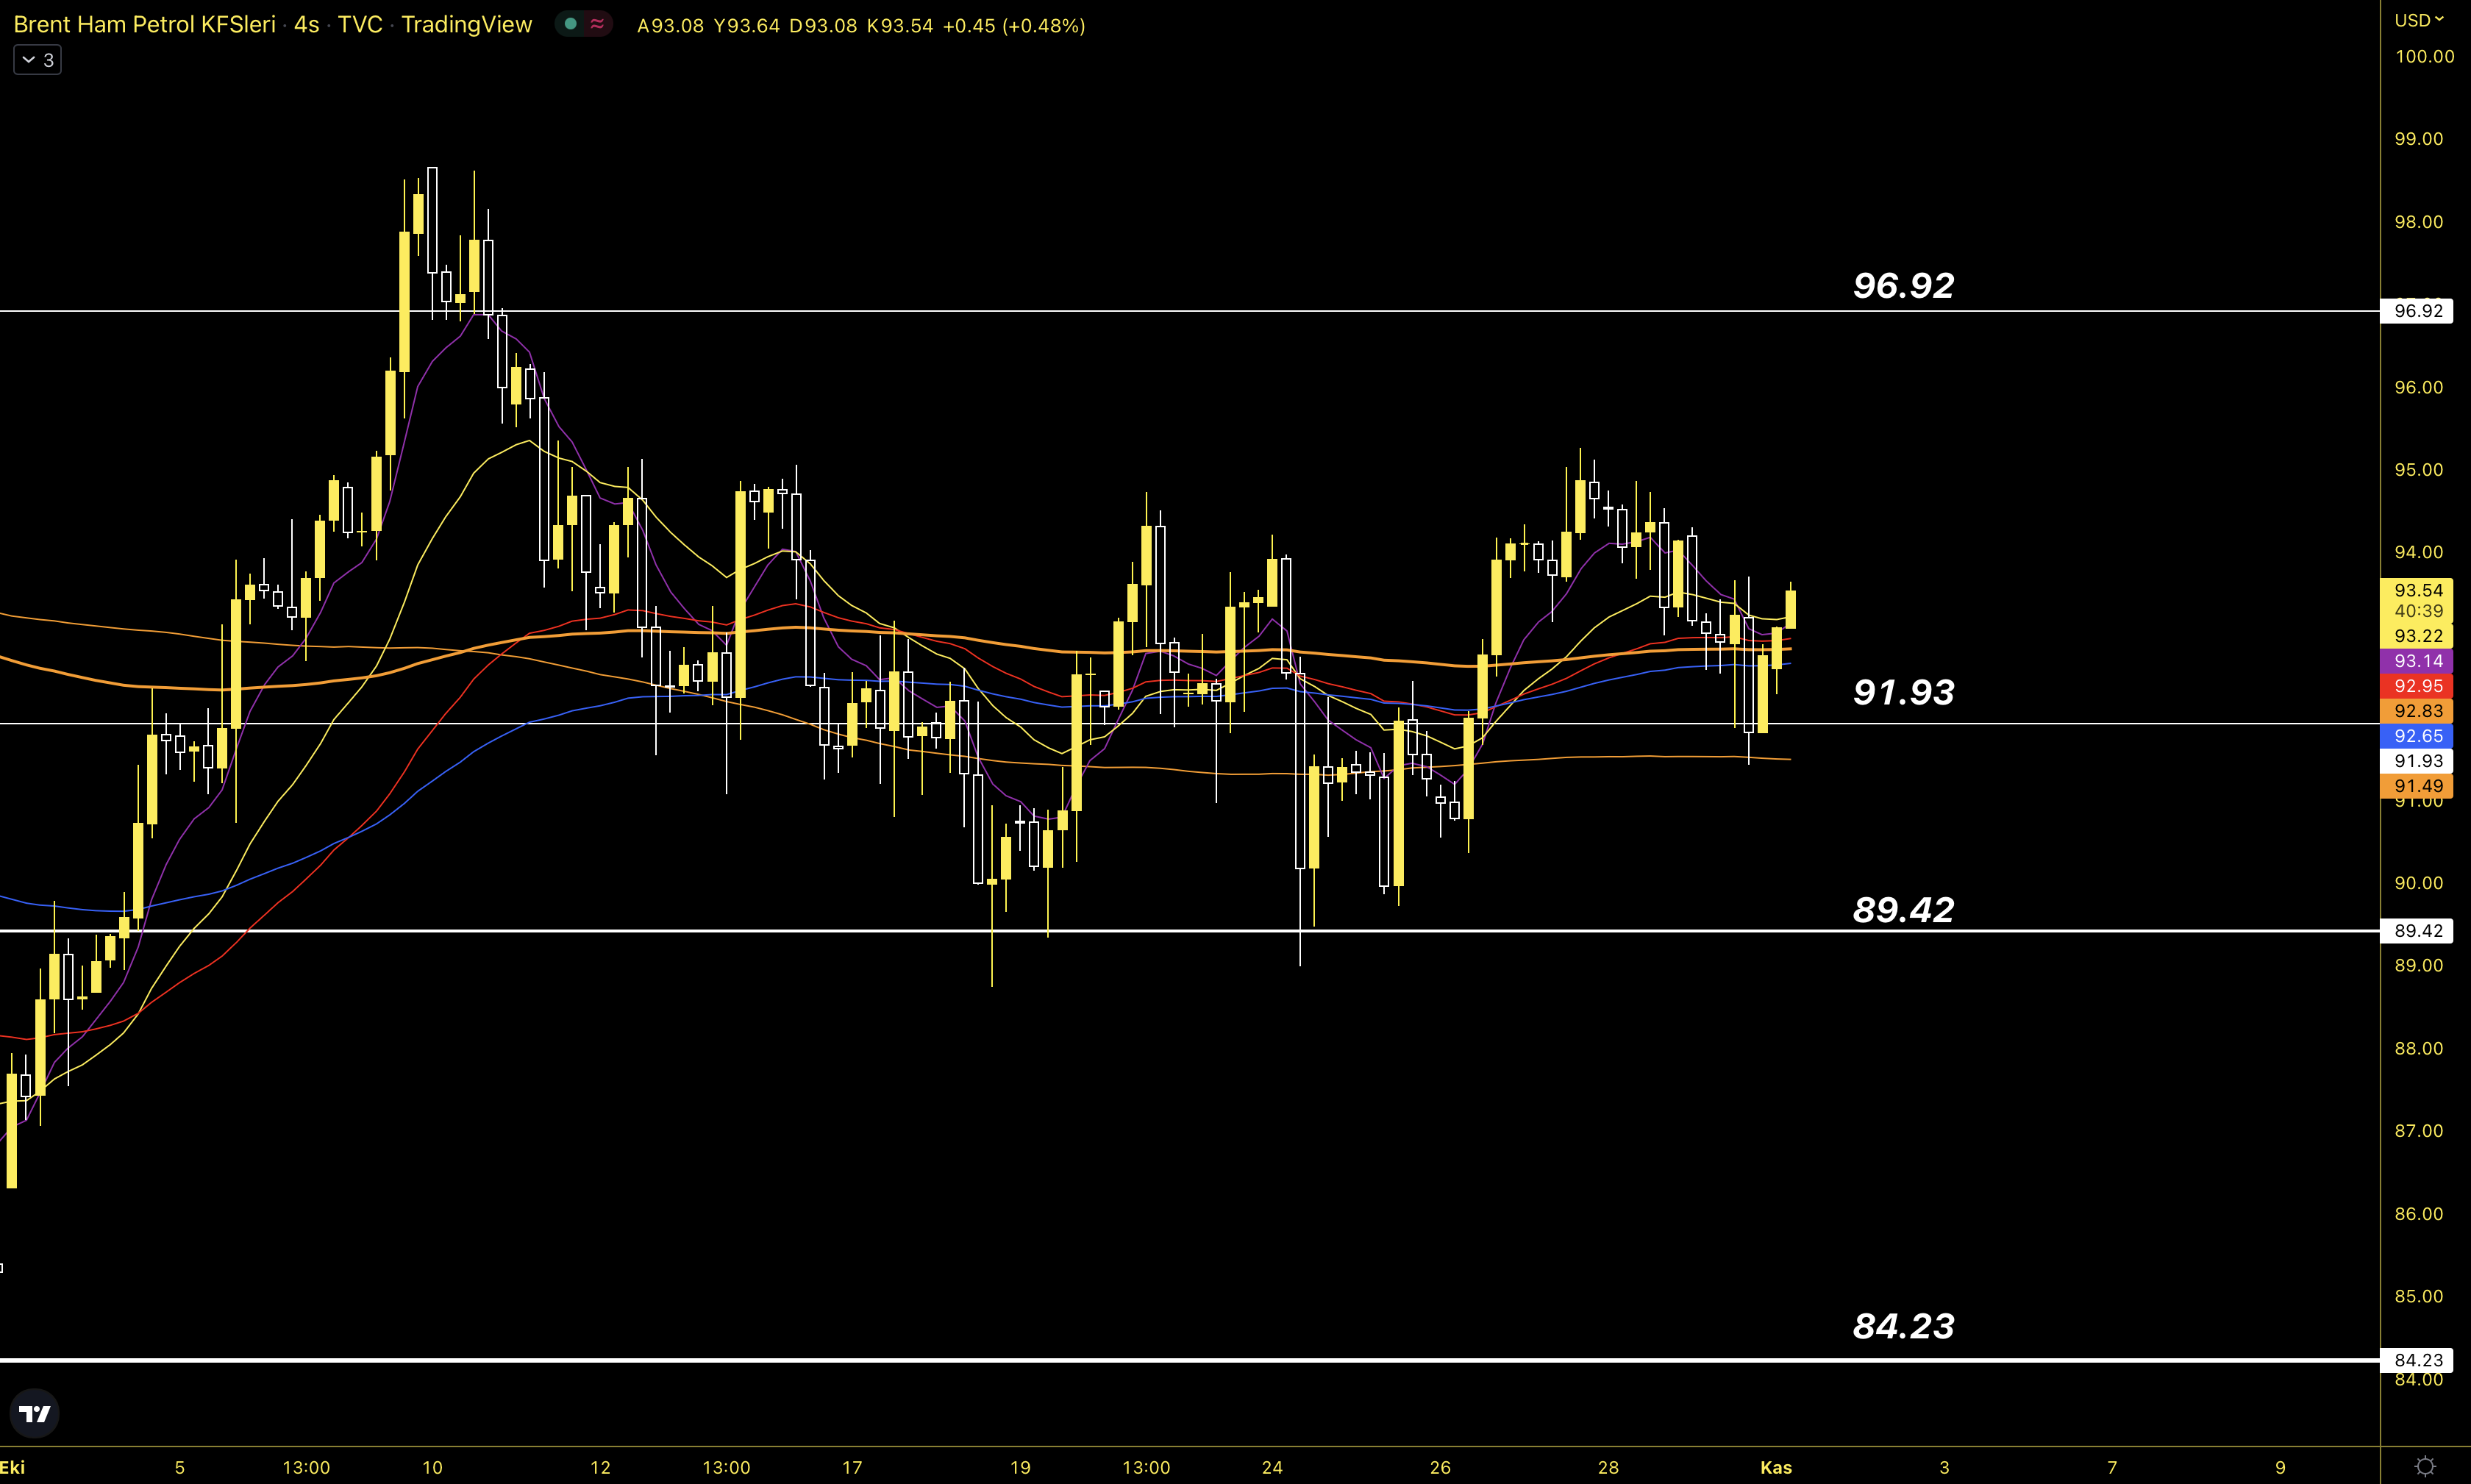Screen dimensions: 2471x1484
Task: Open the 4s interval selector in title
Action: (x=306, y=24)
